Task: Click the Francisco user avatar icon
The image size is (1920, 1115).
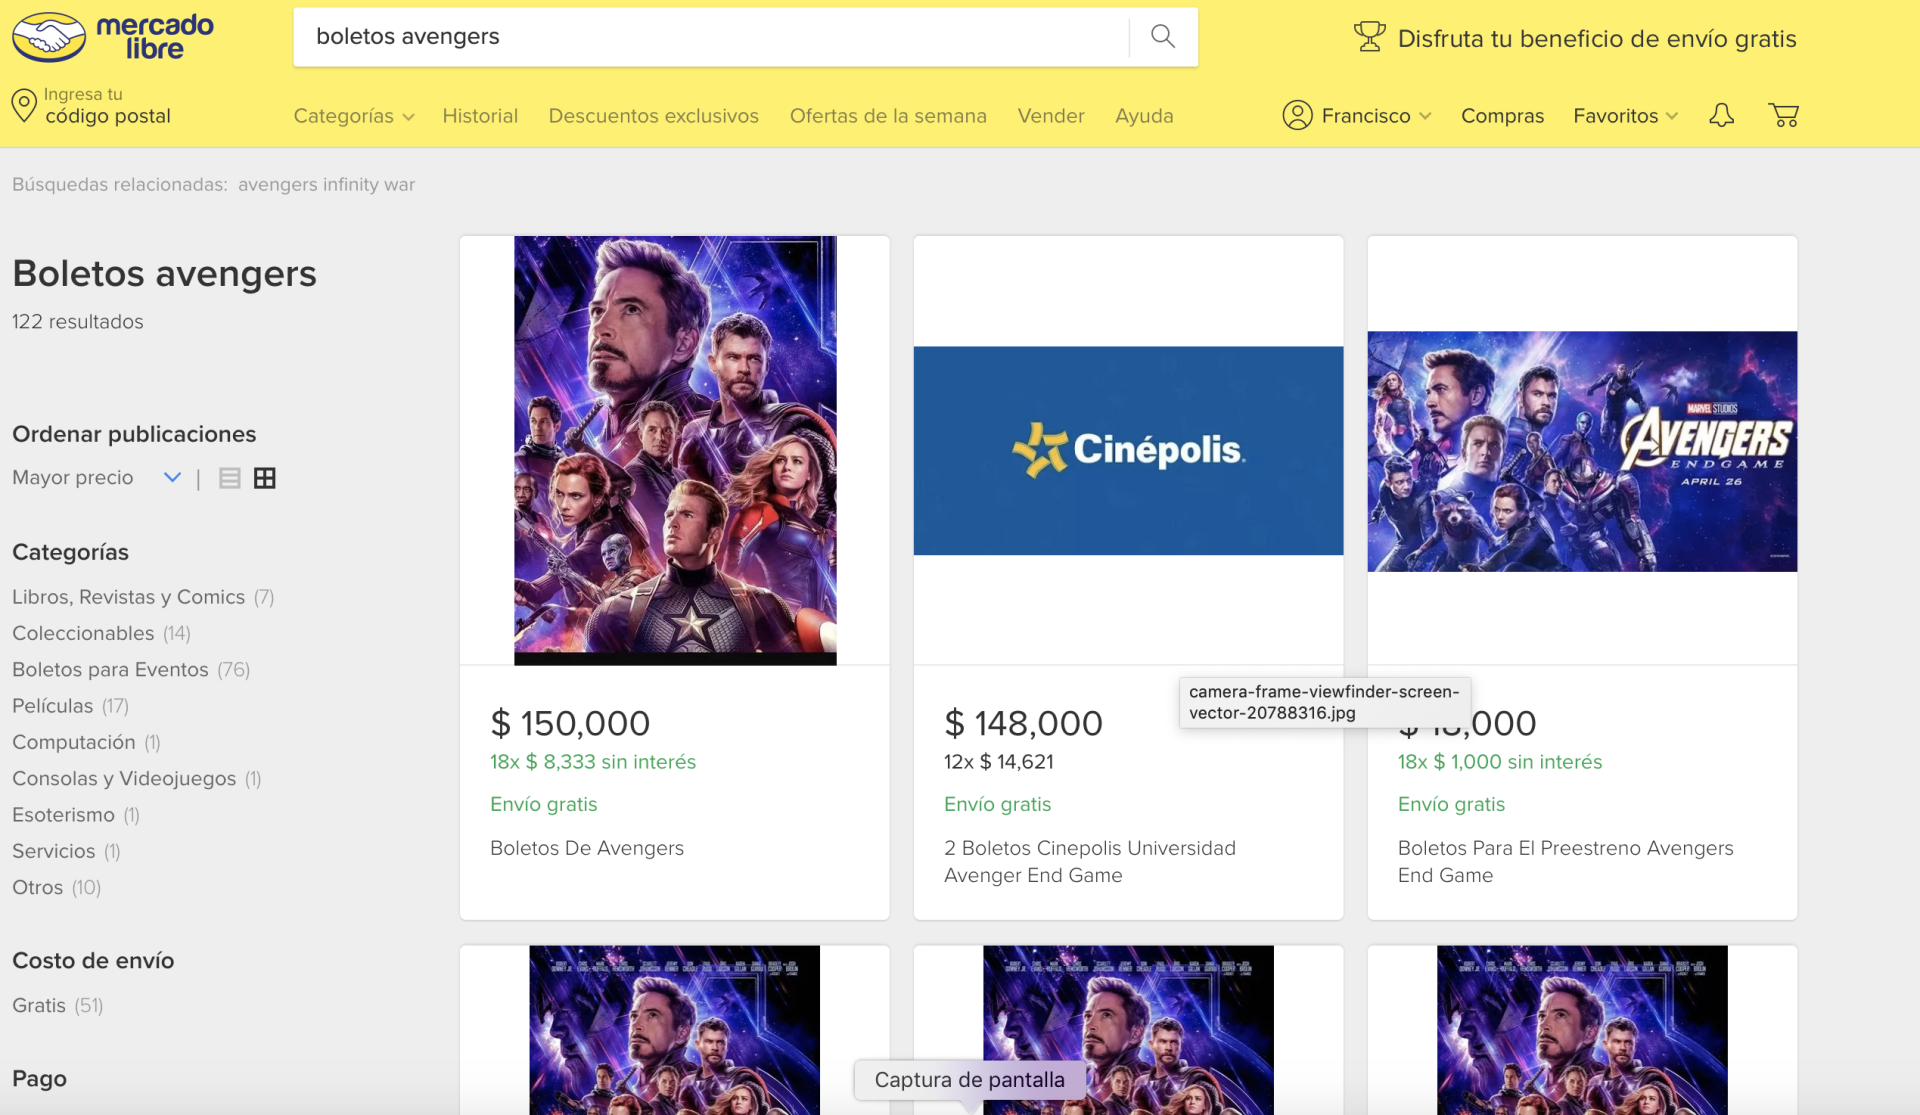Action: [x=1297, y=115]
